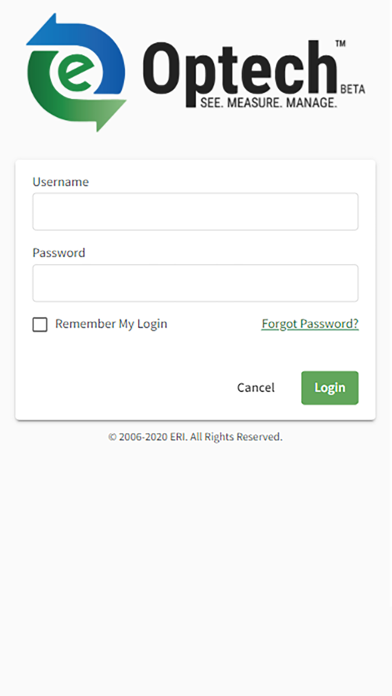Click the Remember My Login label text
Image resolution: width=392 pixels, height=696 pixels.
click(x=111, y=324)
